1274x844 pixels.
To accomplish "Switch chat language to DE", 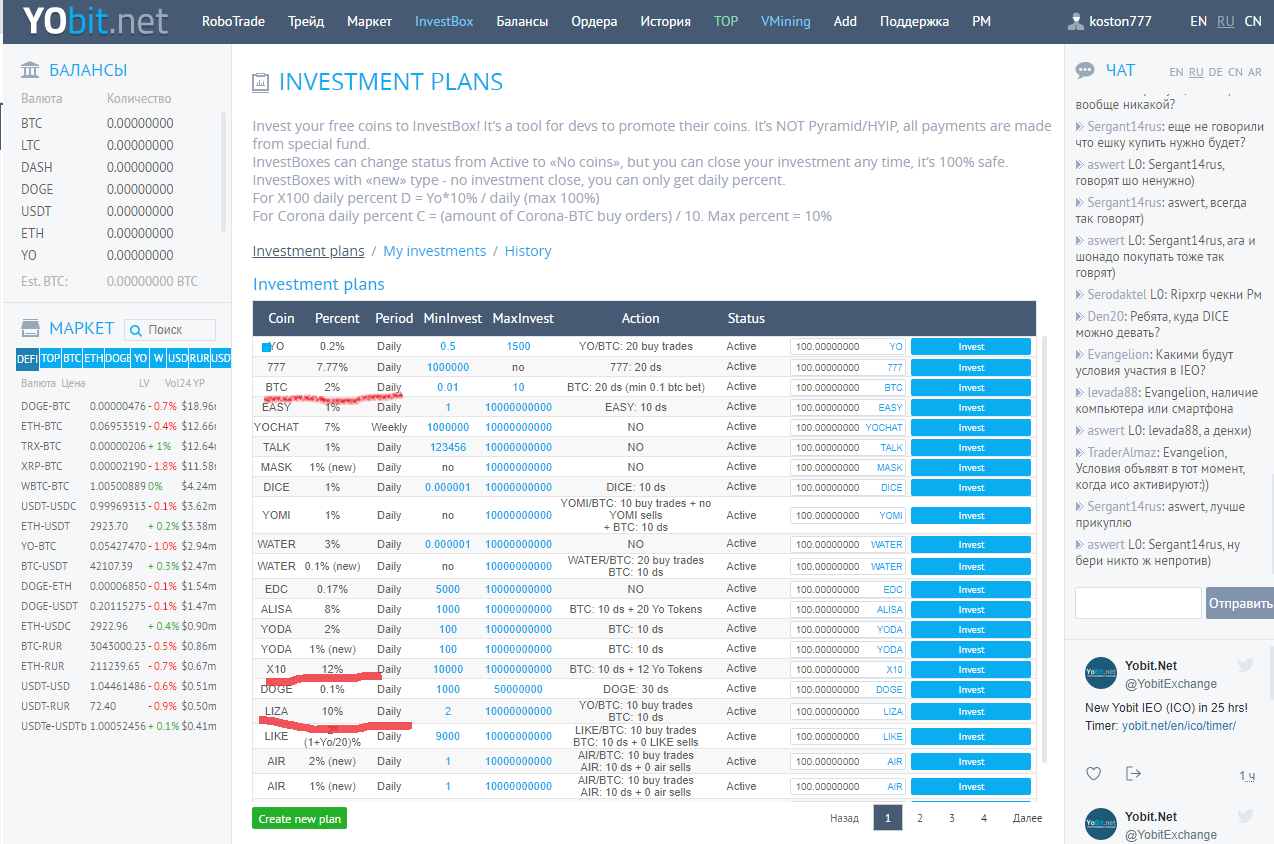I will [1215, 72].
